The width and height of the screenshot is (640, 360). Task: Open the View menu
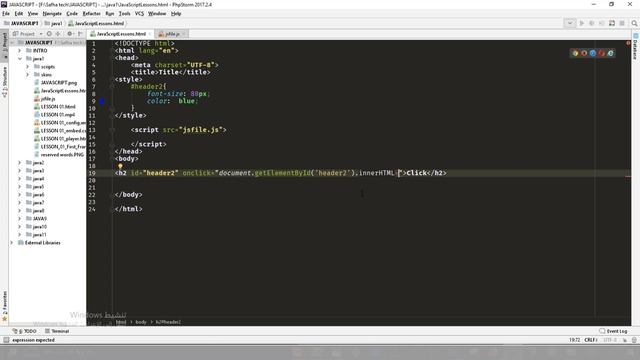pos(33,13)
